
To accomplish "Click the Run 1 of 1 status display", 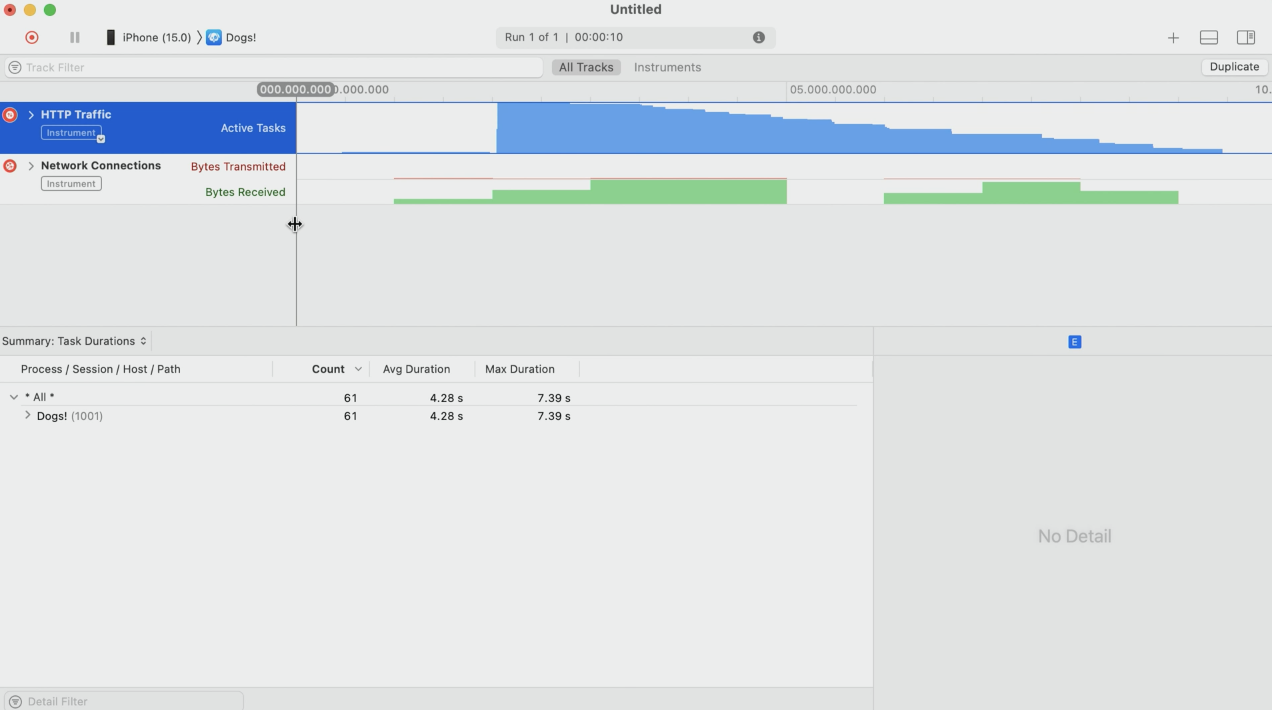I will 635,37.
